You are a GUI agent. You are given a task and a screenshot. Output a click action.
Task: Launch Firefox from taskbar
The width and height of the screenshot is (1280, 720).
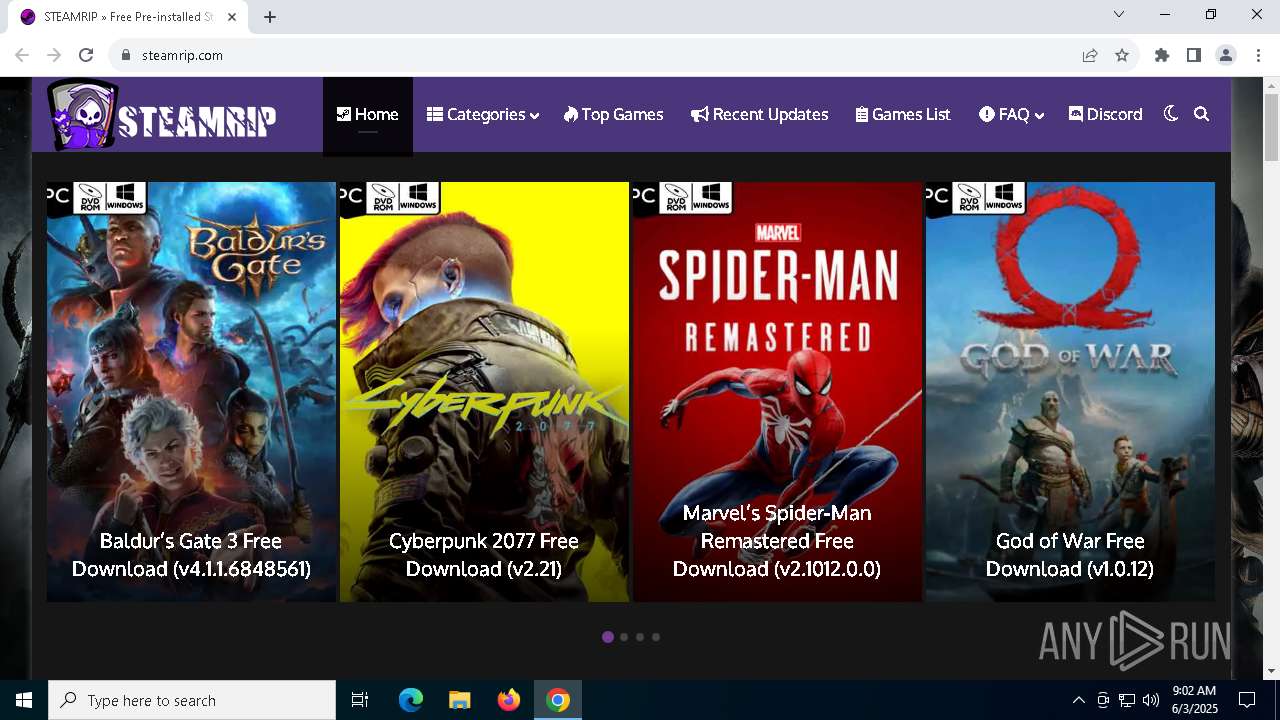(509, 700)
